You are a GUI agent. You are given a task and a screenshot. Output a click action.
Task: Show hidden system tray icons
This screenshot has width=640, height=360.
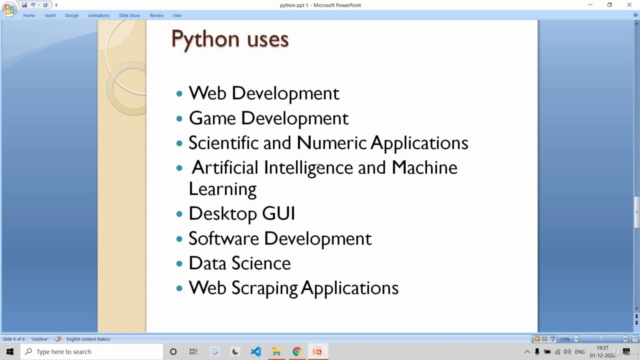coord(527,351)
